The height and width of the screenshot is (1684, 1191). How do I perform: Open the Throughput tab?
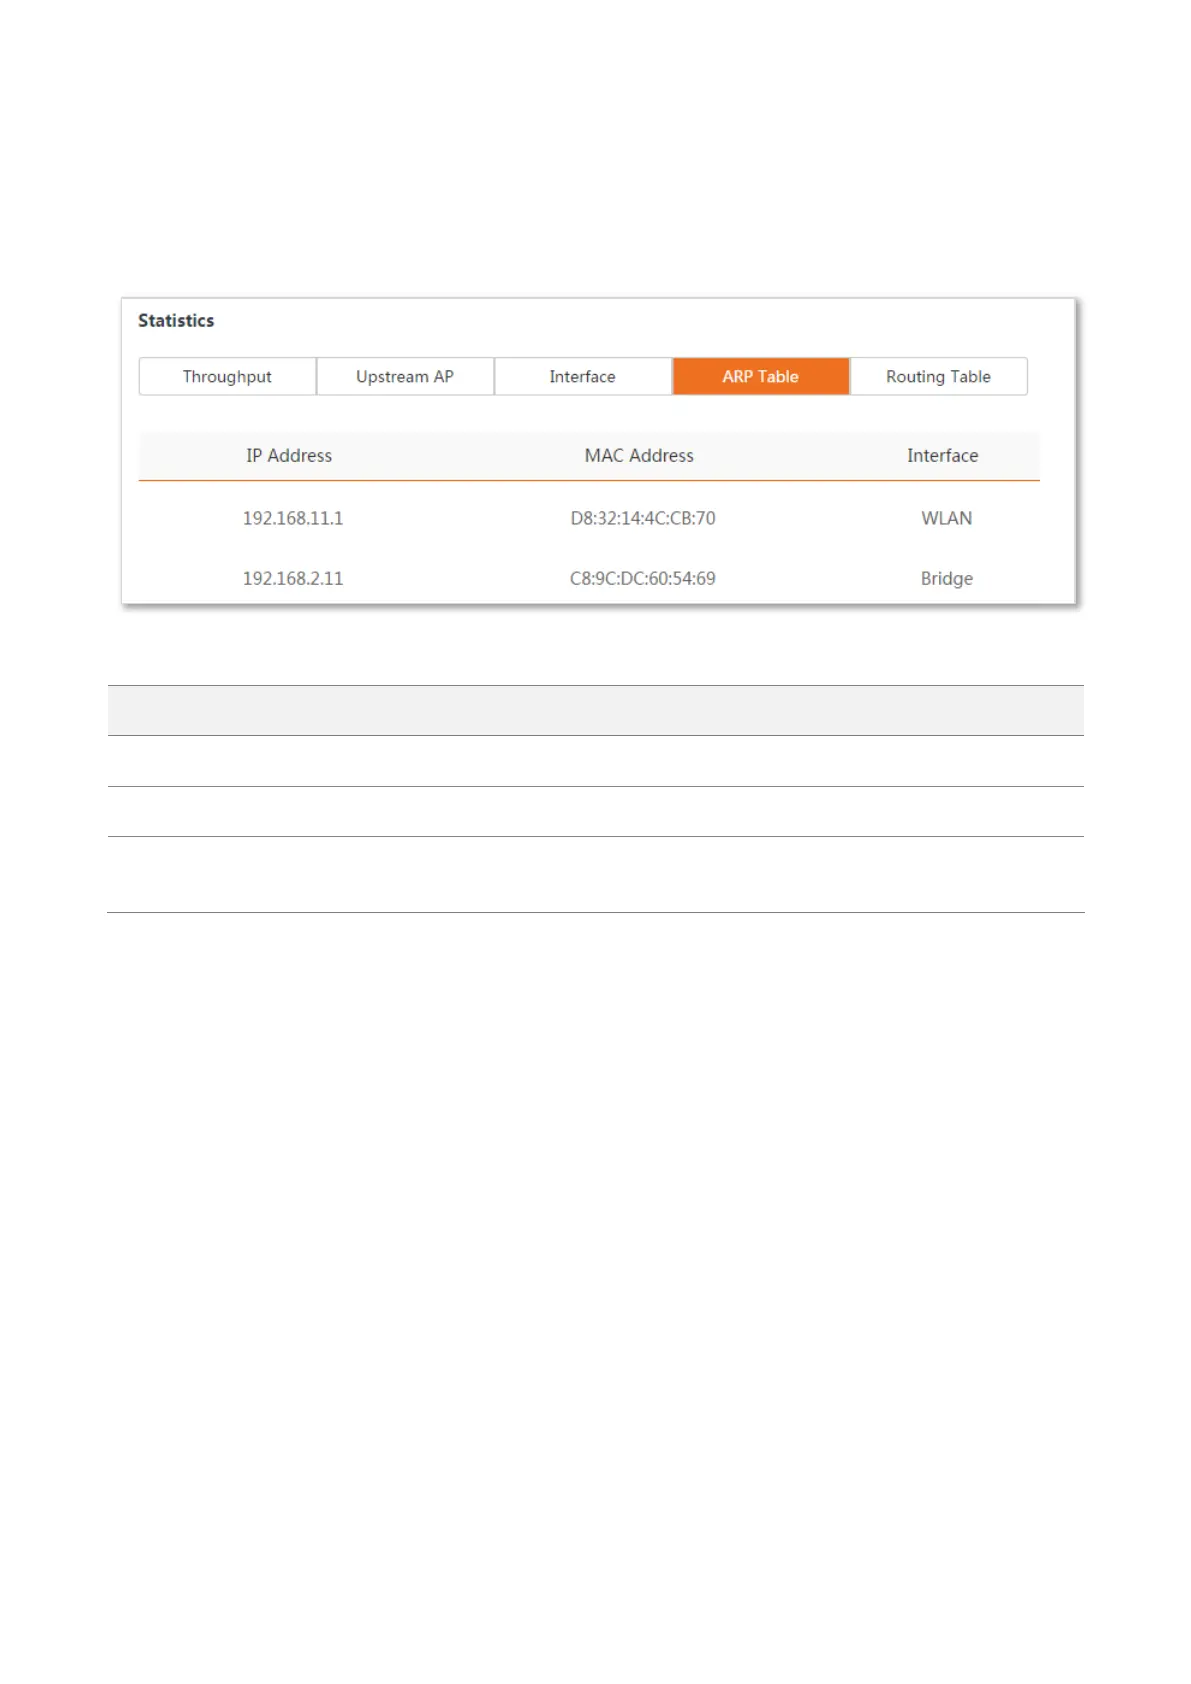[x=227, y=376]
